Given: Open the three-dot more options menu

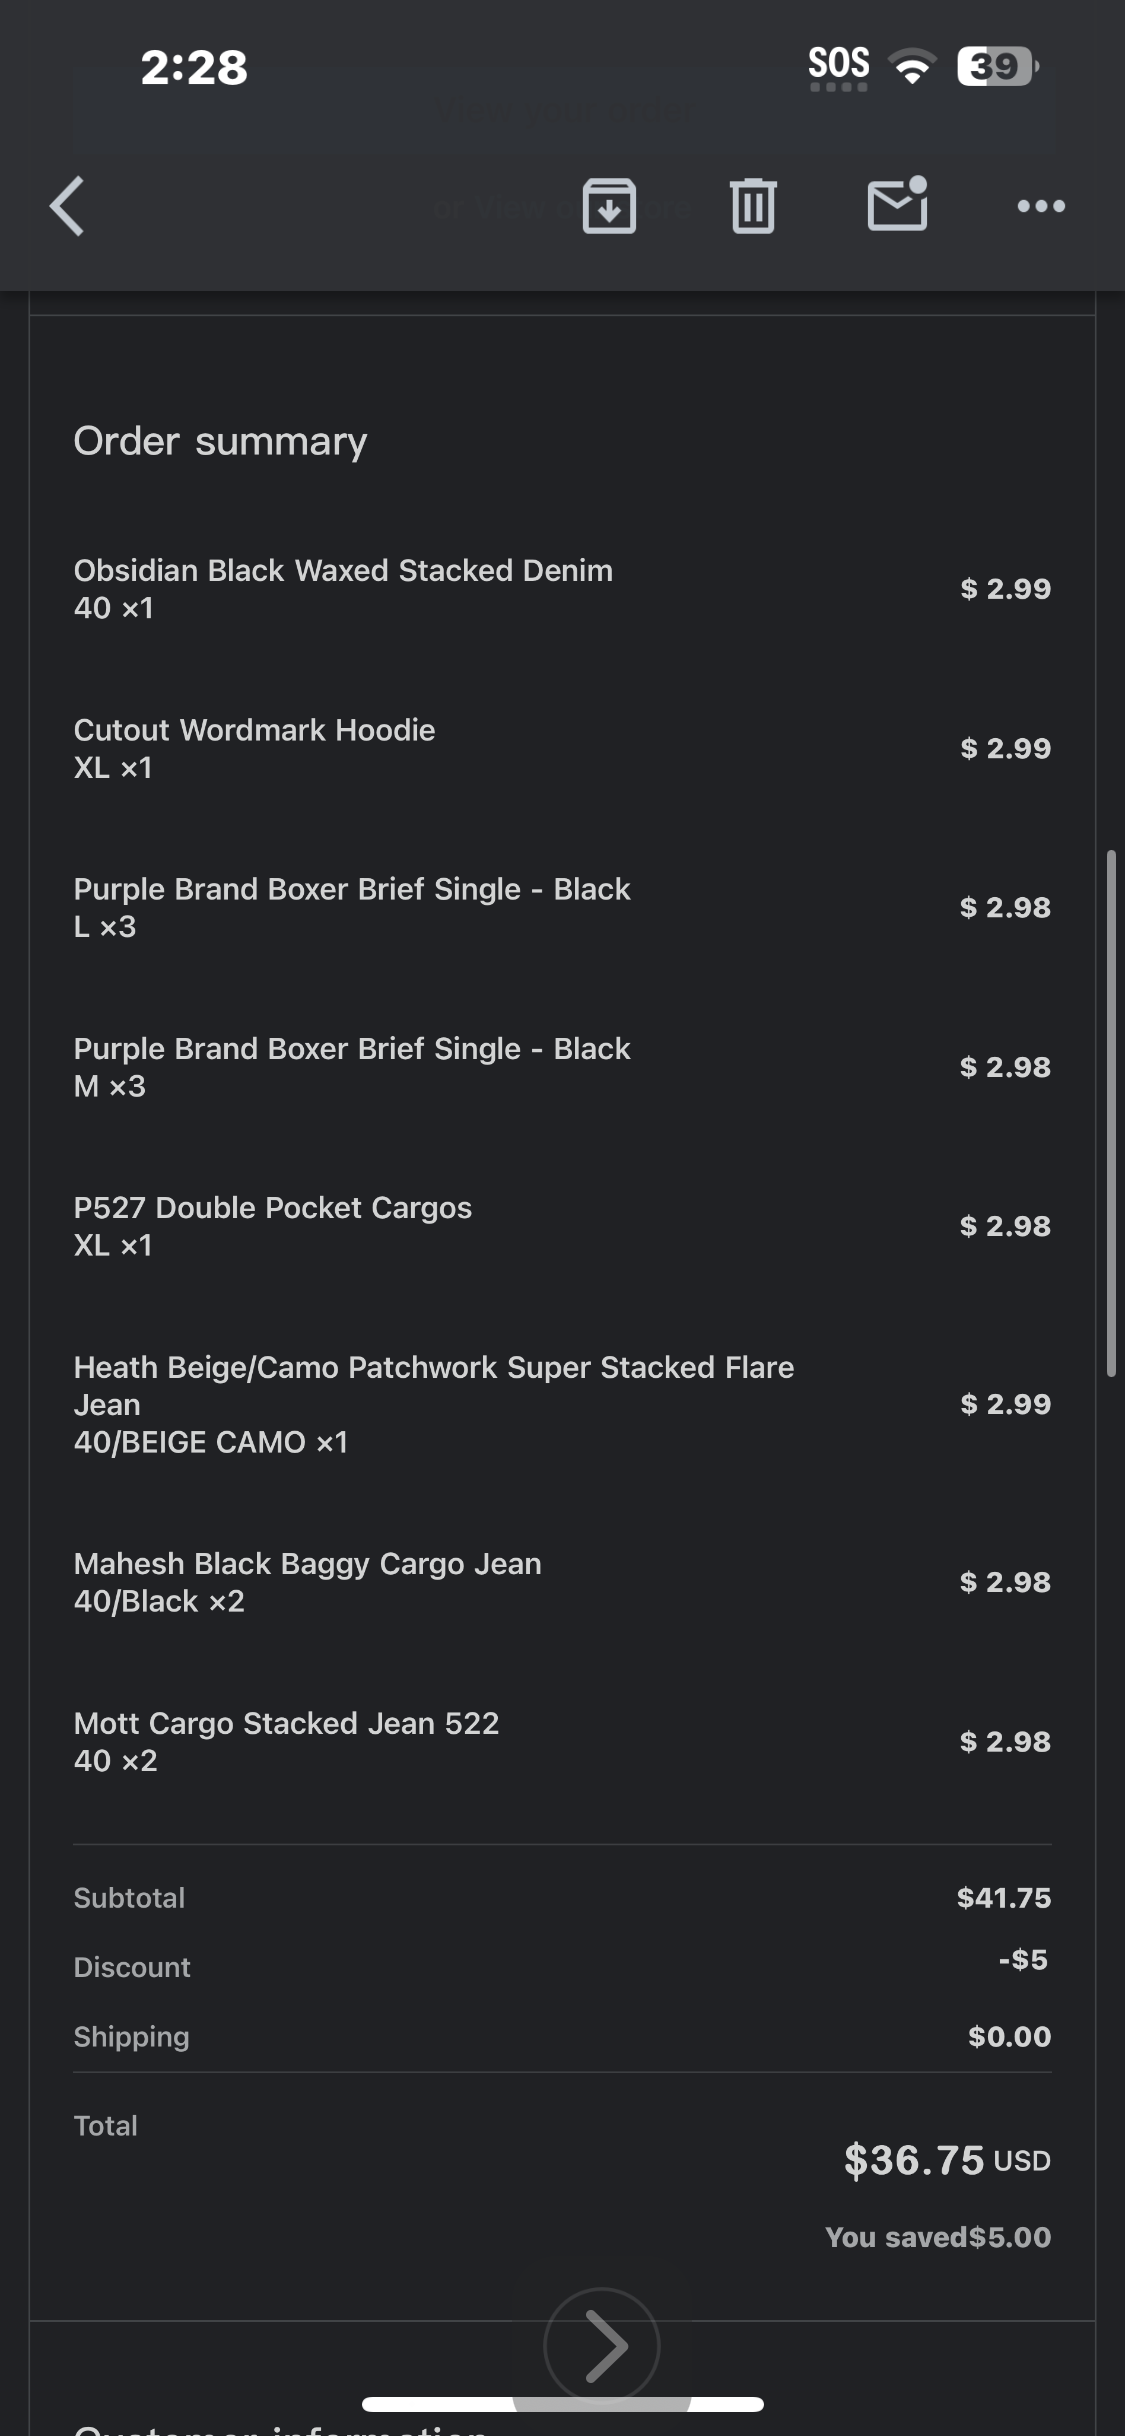Looking at the screenshot, I should (1040, 206).
